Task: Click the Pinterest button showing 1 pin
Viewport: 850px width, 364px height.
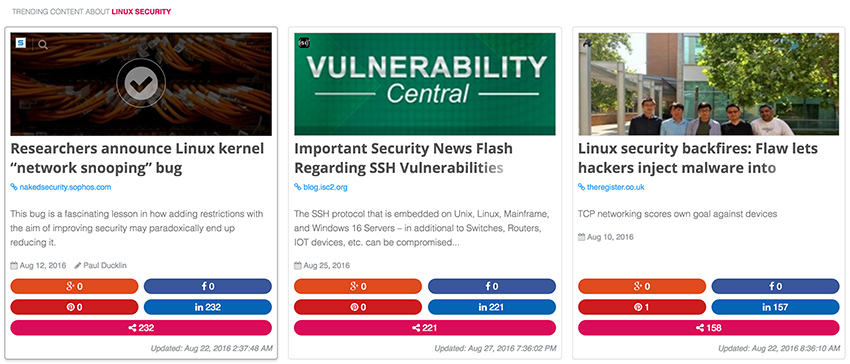Action: (x=642, y=307)
